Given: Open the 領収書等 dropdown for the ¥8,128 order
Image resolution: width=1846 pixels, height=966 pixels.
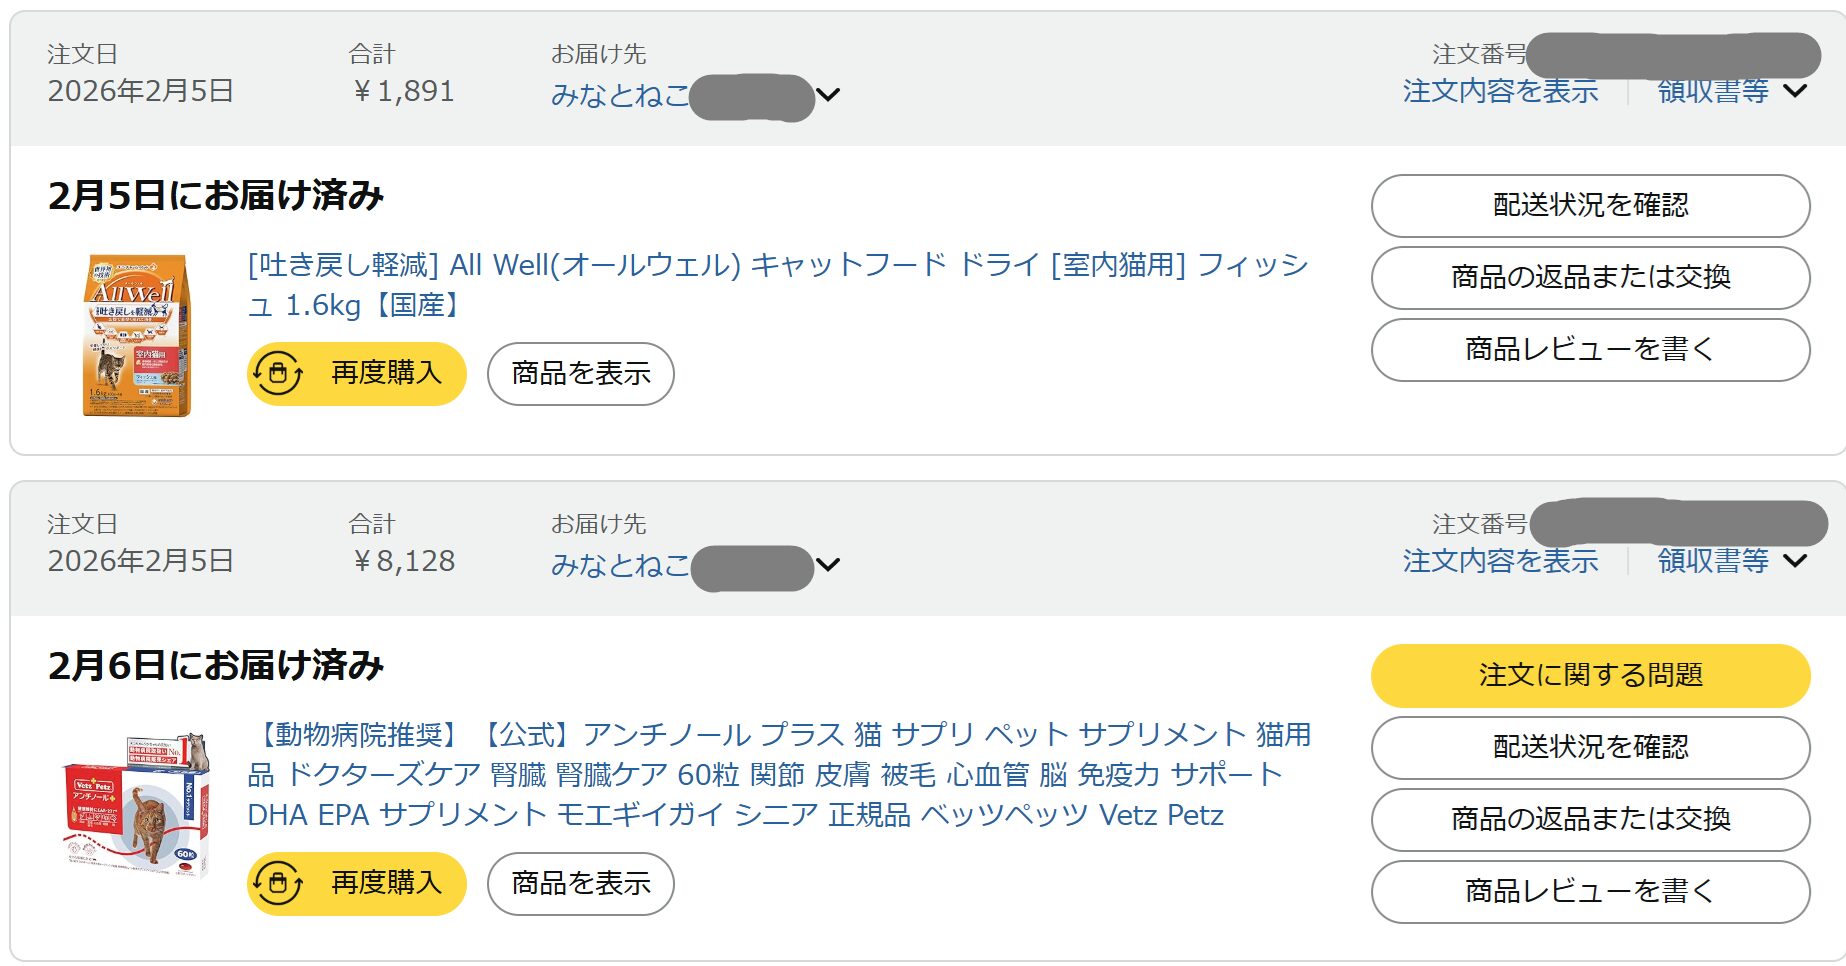Looking at the screenshot, I should point(1731,561).
